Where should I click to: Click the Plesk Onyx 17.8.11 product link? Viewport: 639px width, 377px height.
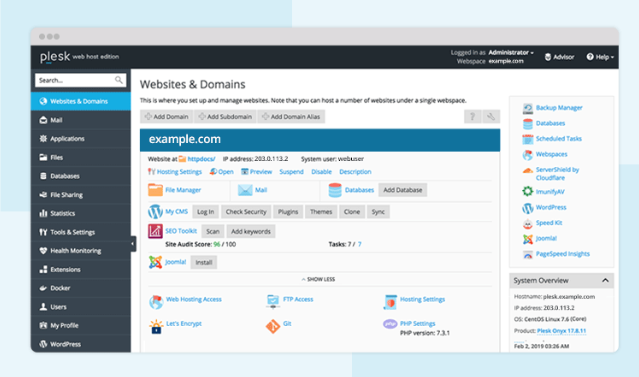[562, 331]
